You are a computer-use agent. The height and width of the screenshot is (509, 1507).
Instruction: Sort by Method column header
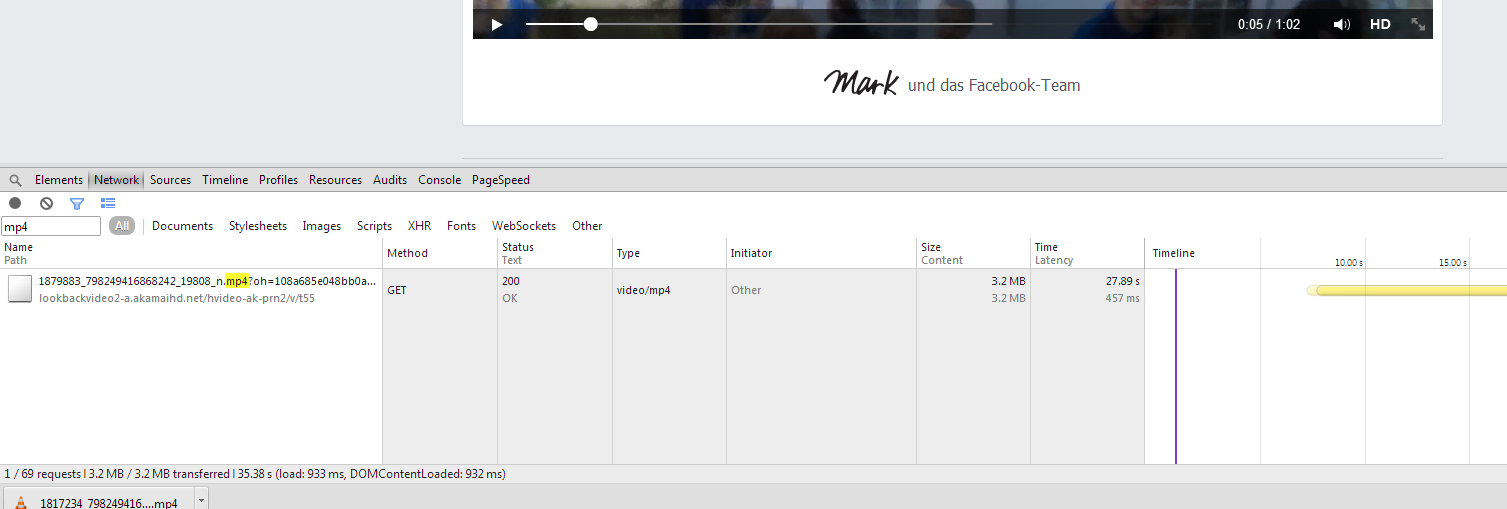440,253
